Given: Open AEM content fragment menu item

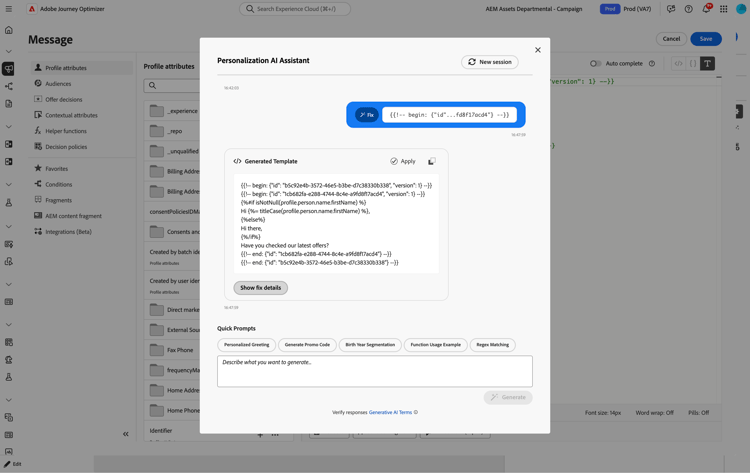Looking at the screenshot, I should point(82,216).
